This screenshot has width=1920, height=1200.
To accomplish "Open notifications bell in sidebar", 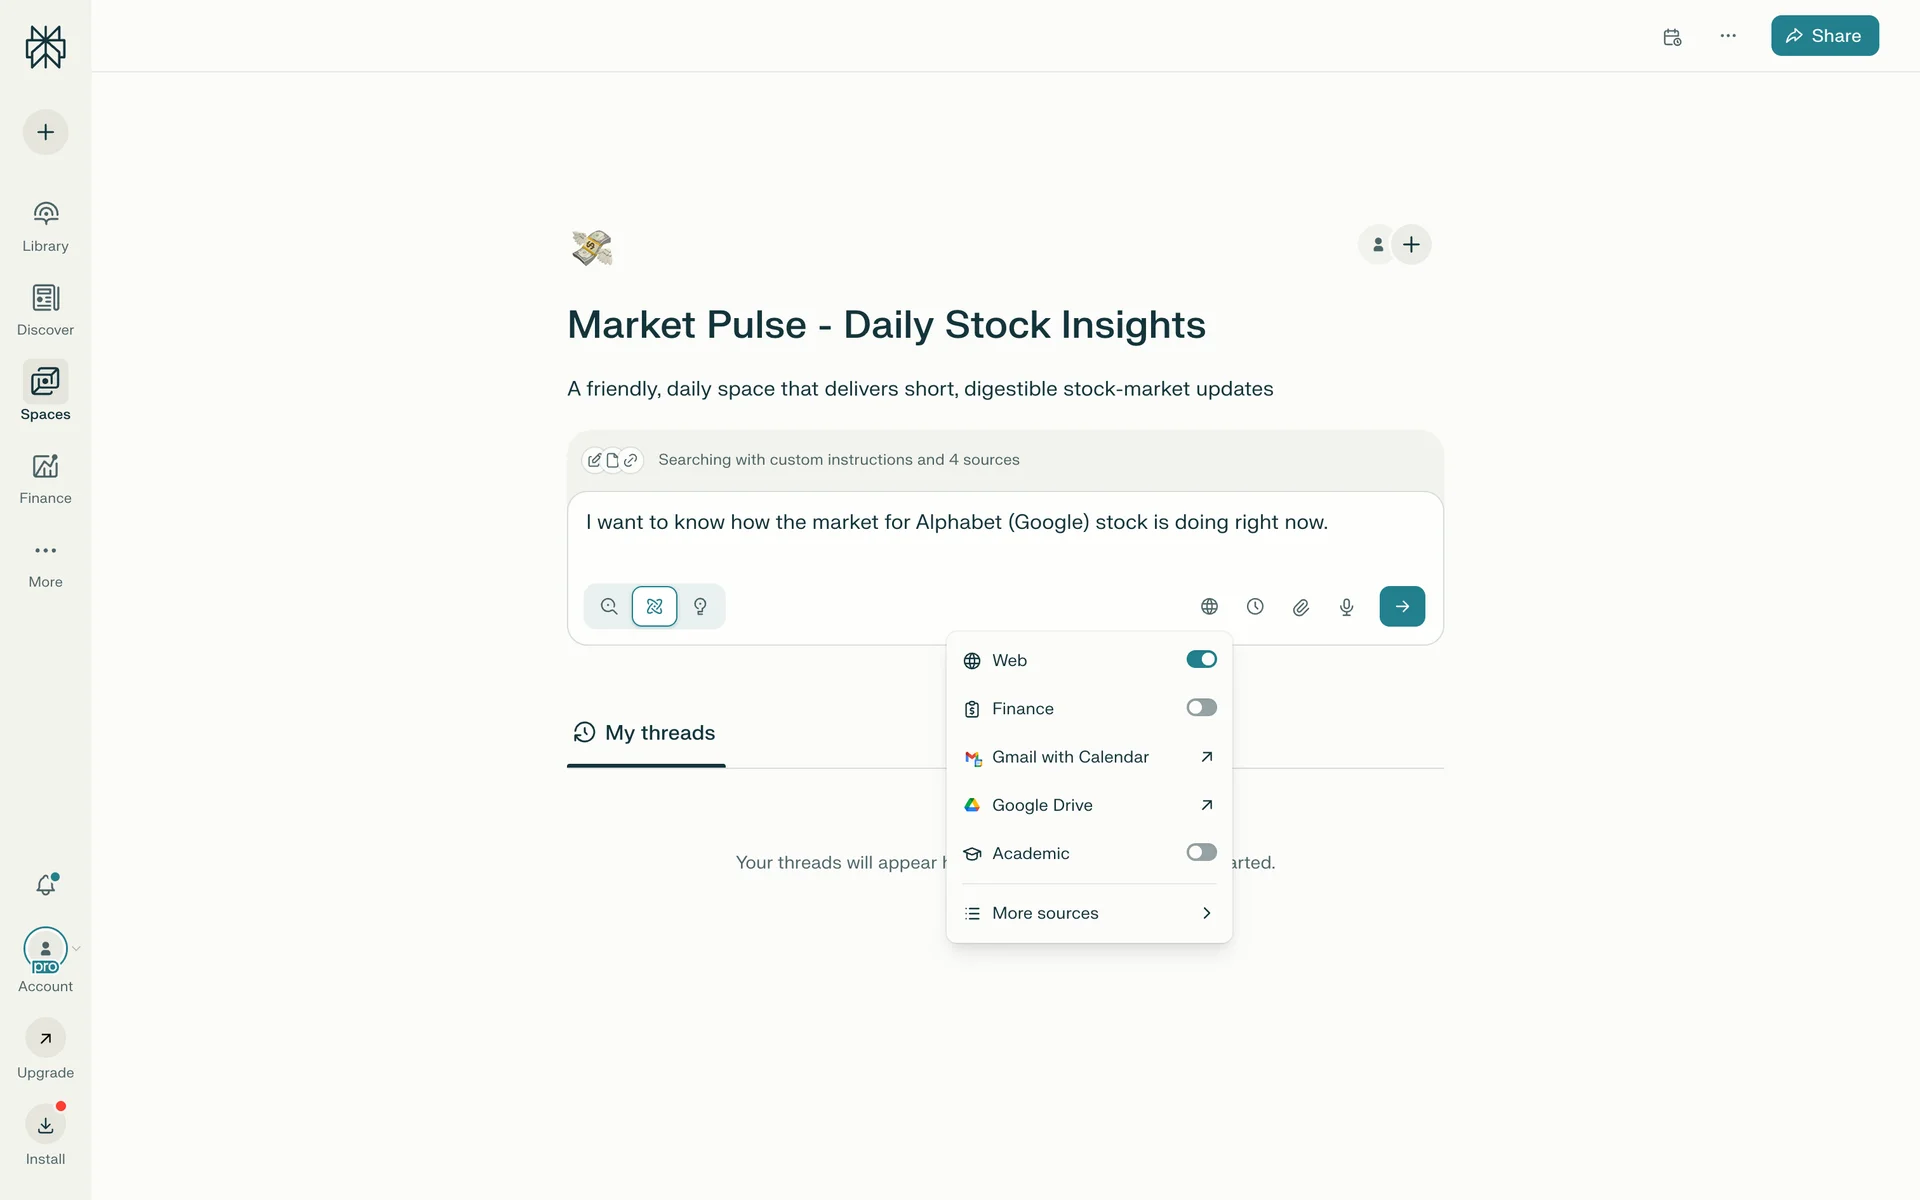I will point(46,885).
